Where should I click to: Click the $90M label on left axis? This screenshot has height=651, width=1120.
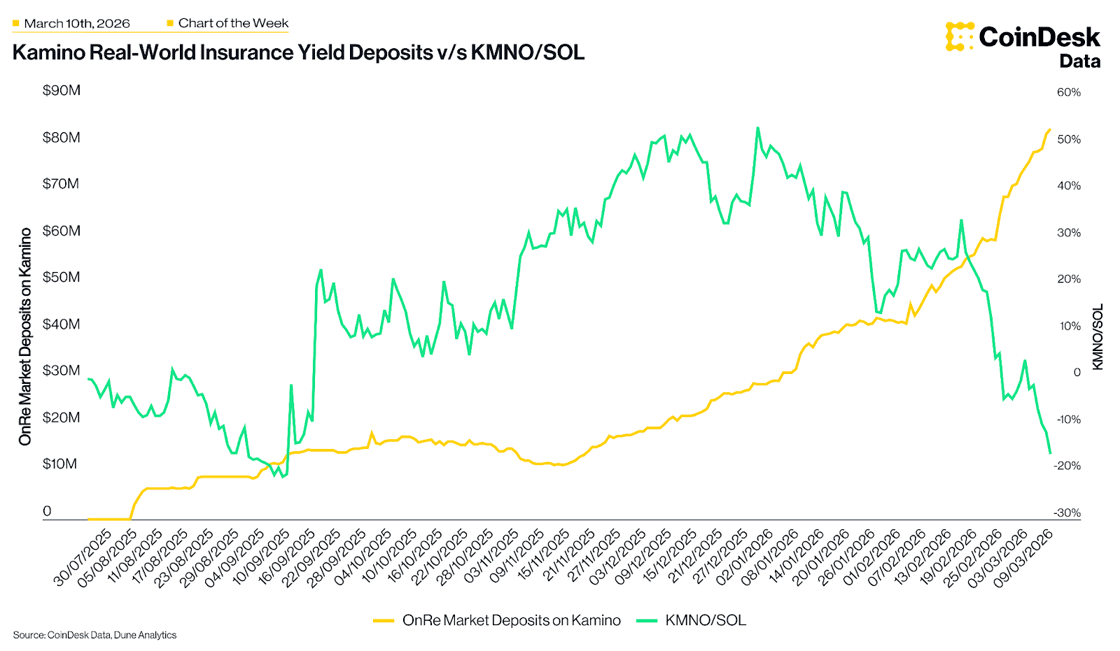pyautogui.click(x=61, y=91)
